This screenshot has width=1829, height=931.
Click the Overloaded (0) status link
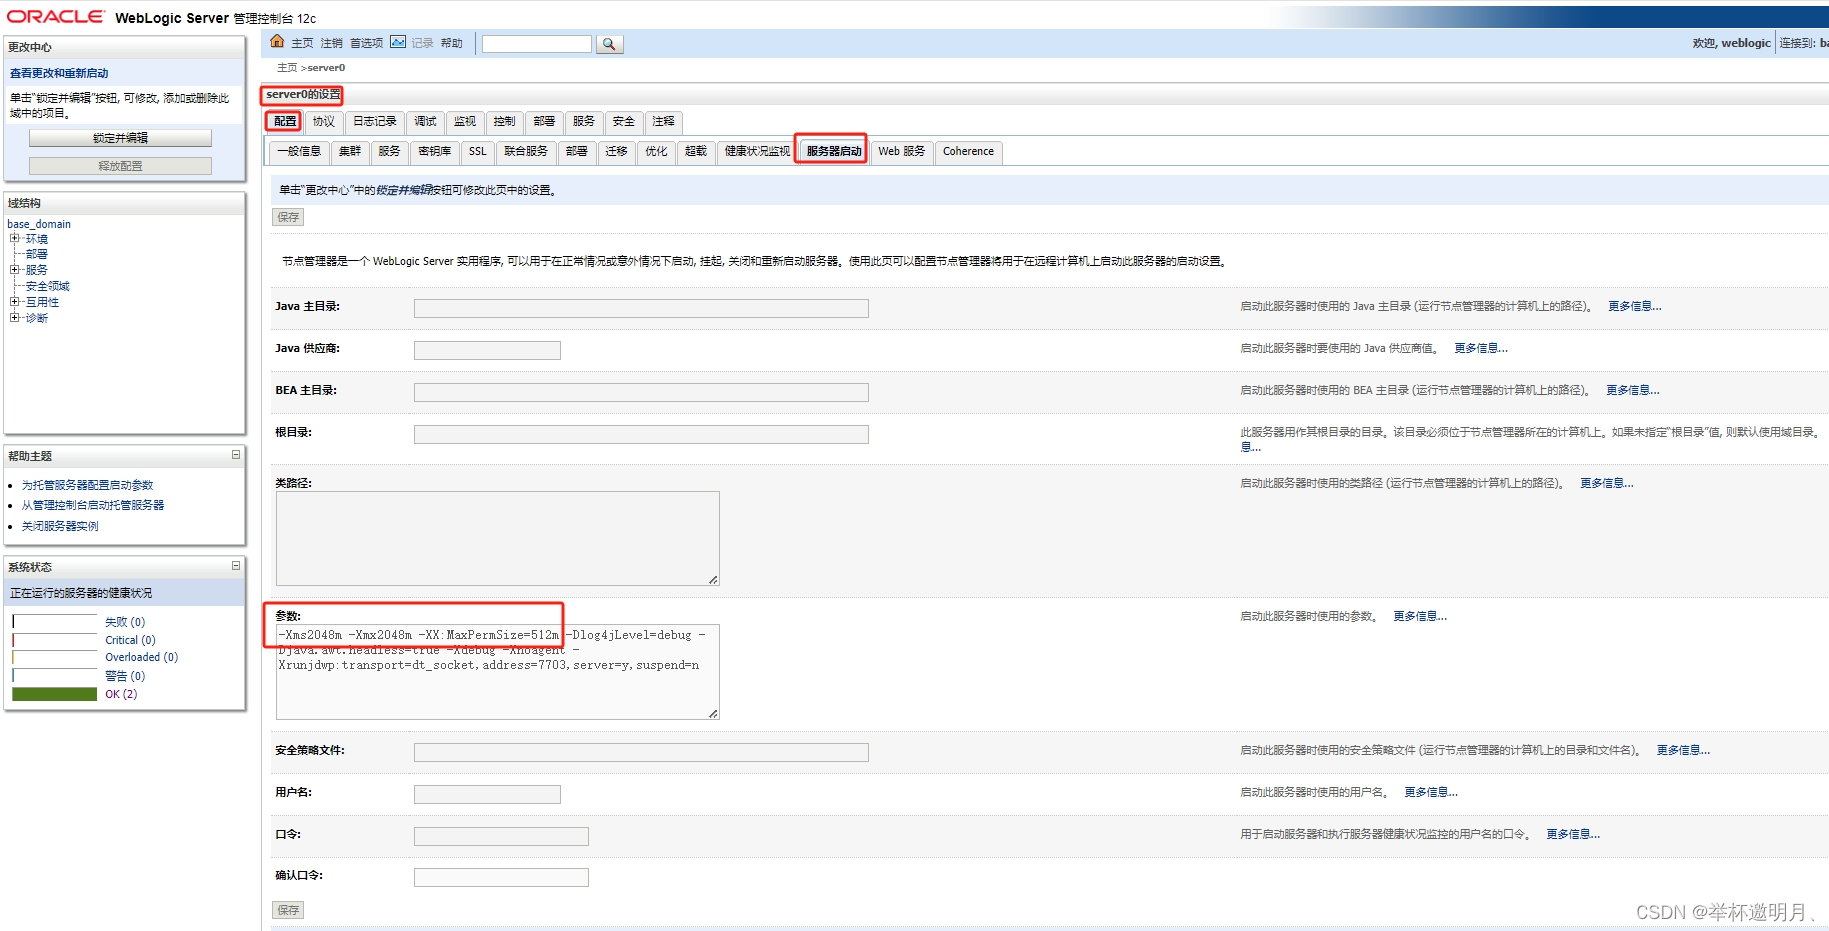tap(141, 657)
